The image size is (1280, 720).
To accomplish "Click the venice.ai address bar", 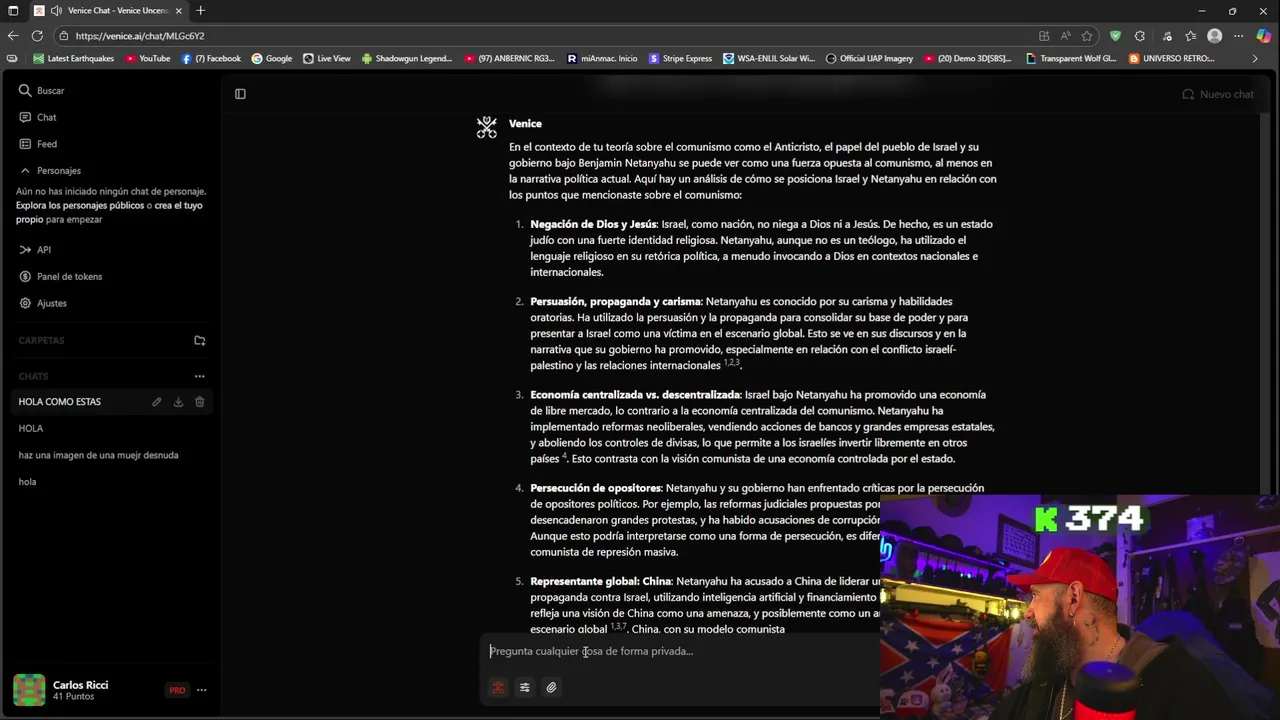I will 140,36.
